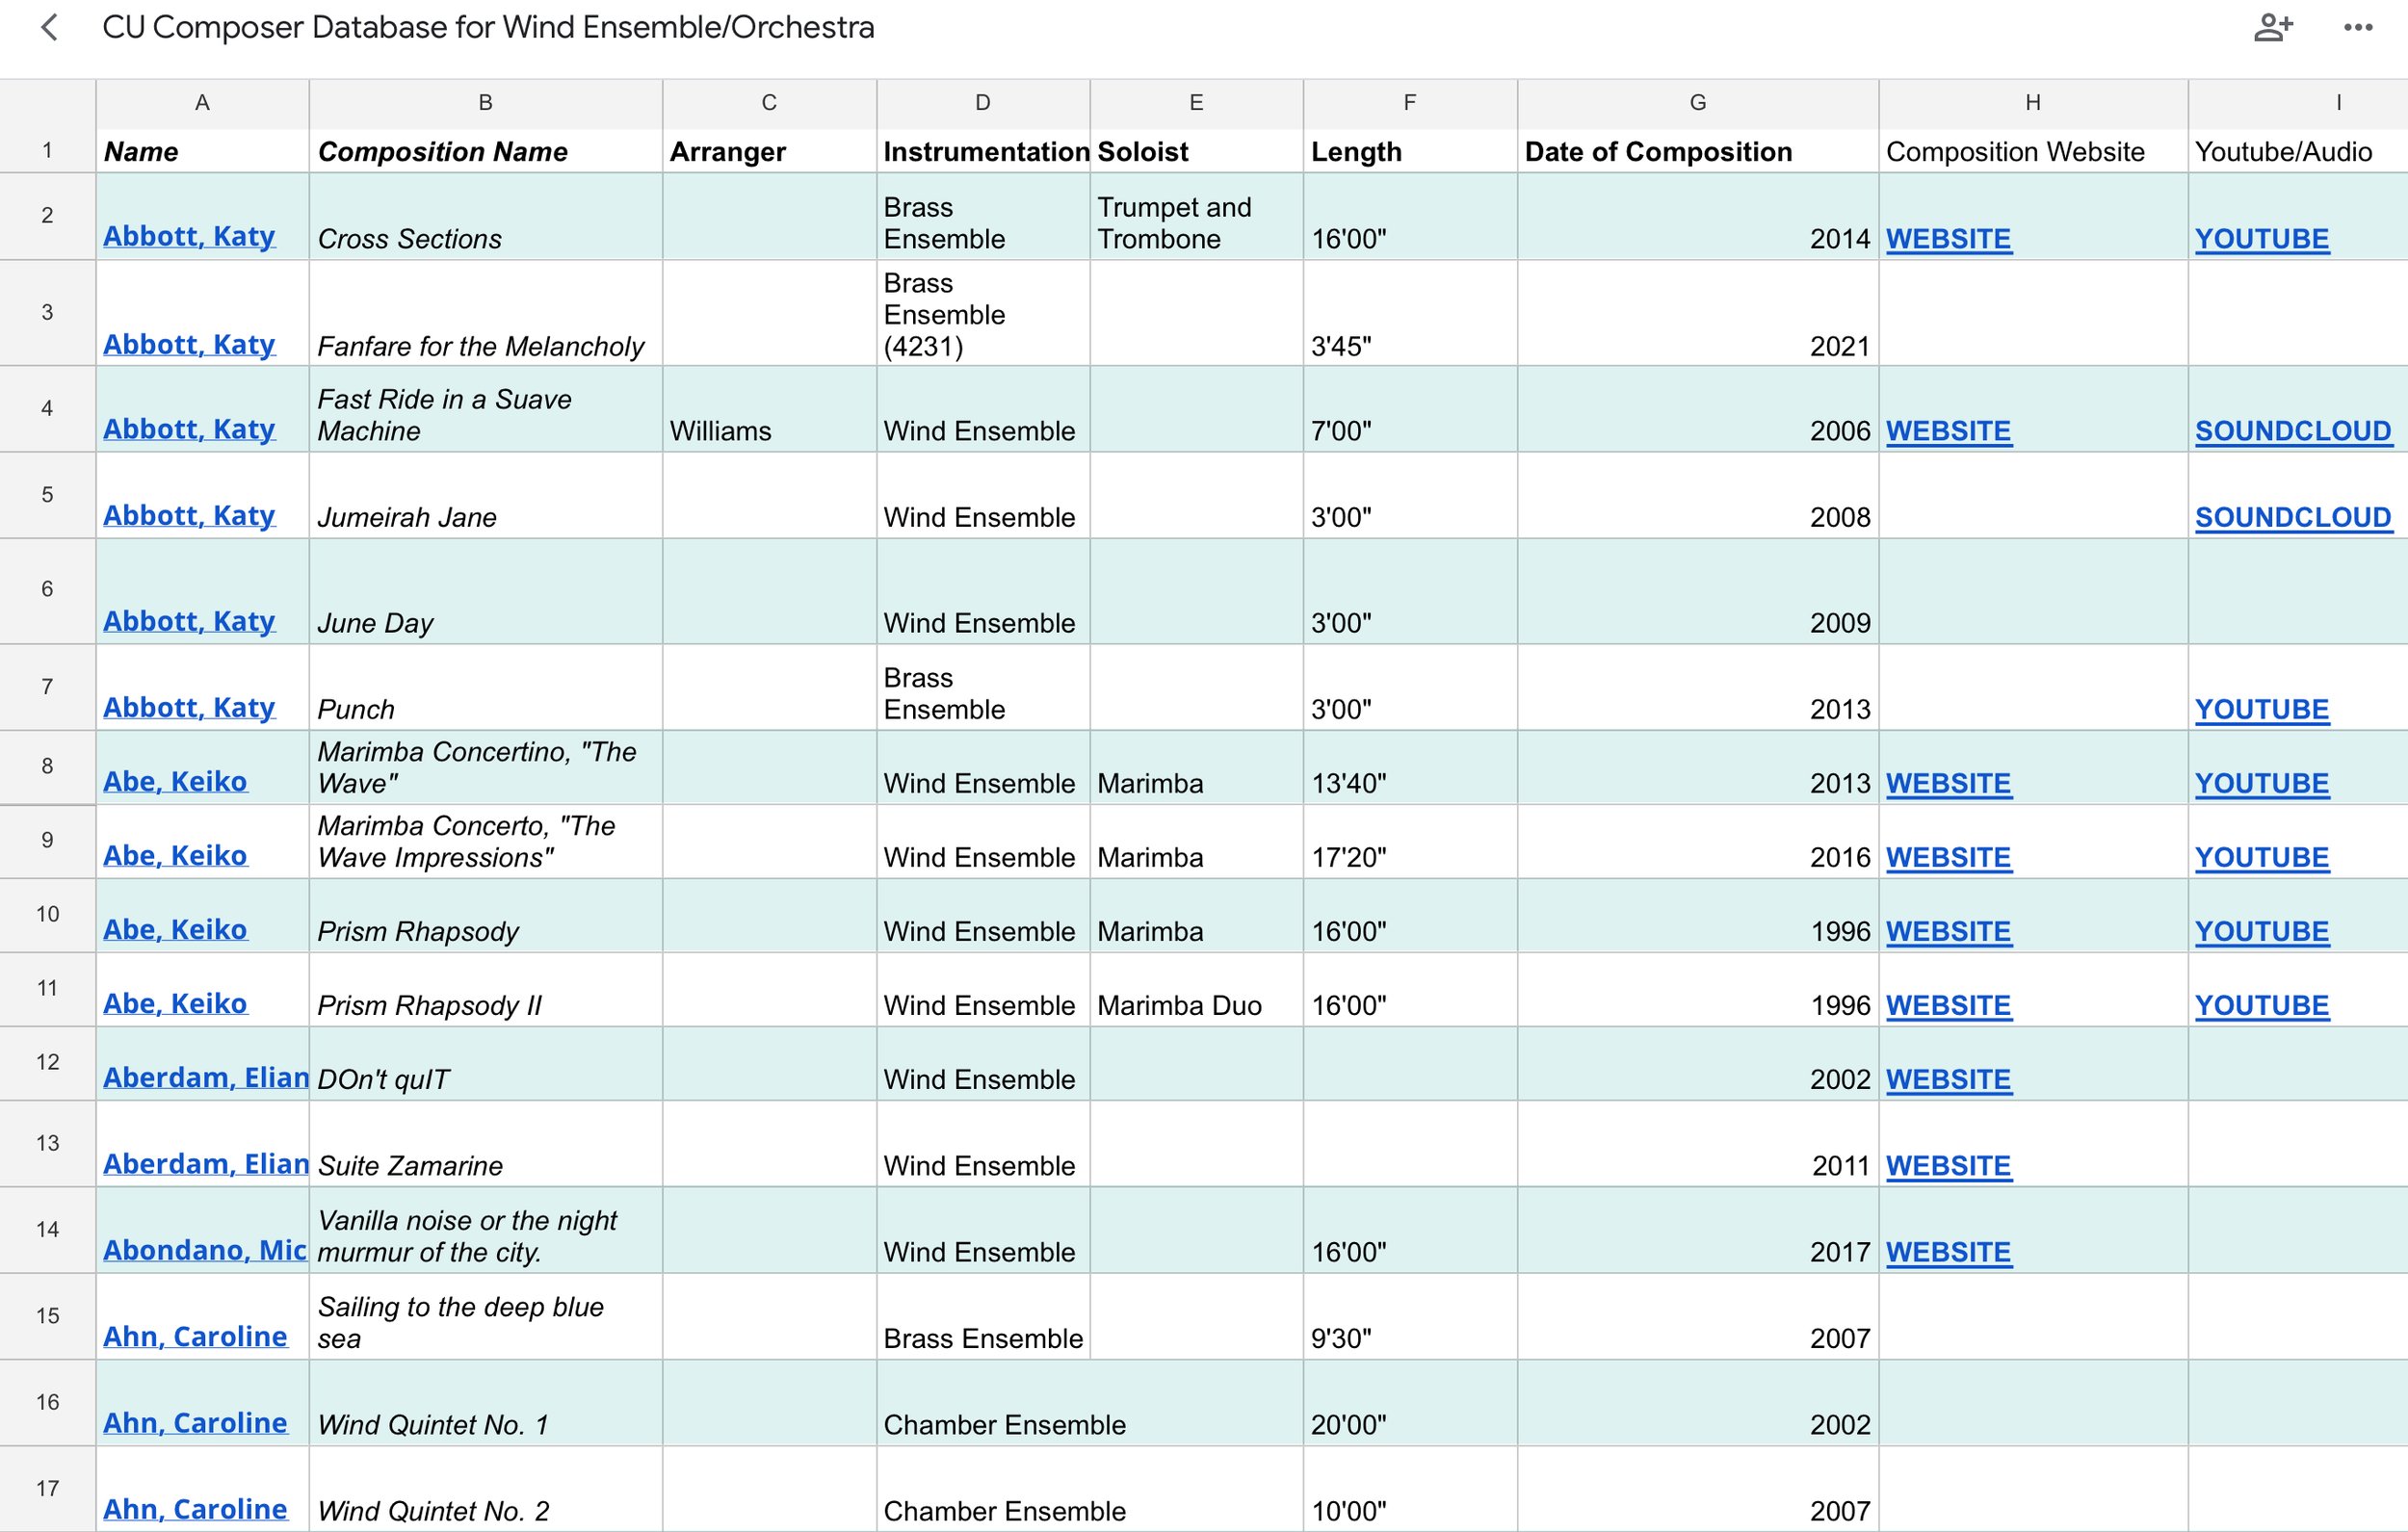Select 'Chamber Ensemble' cell in row 16
The width and height of the screenshot is (2408, 1532).
click(983, 1403)
